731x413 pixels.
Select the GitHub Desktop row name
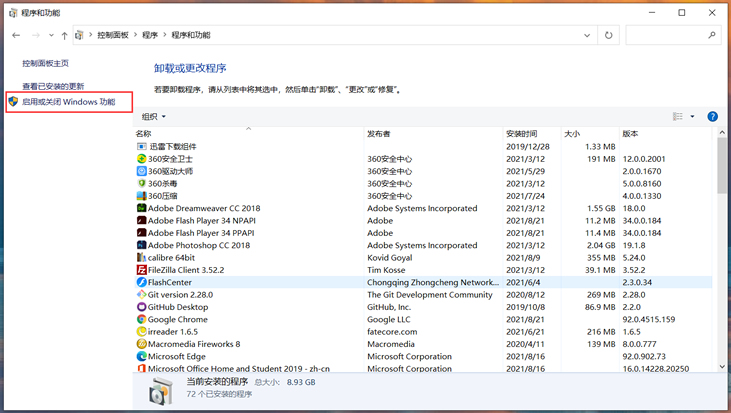pos(178,307)
